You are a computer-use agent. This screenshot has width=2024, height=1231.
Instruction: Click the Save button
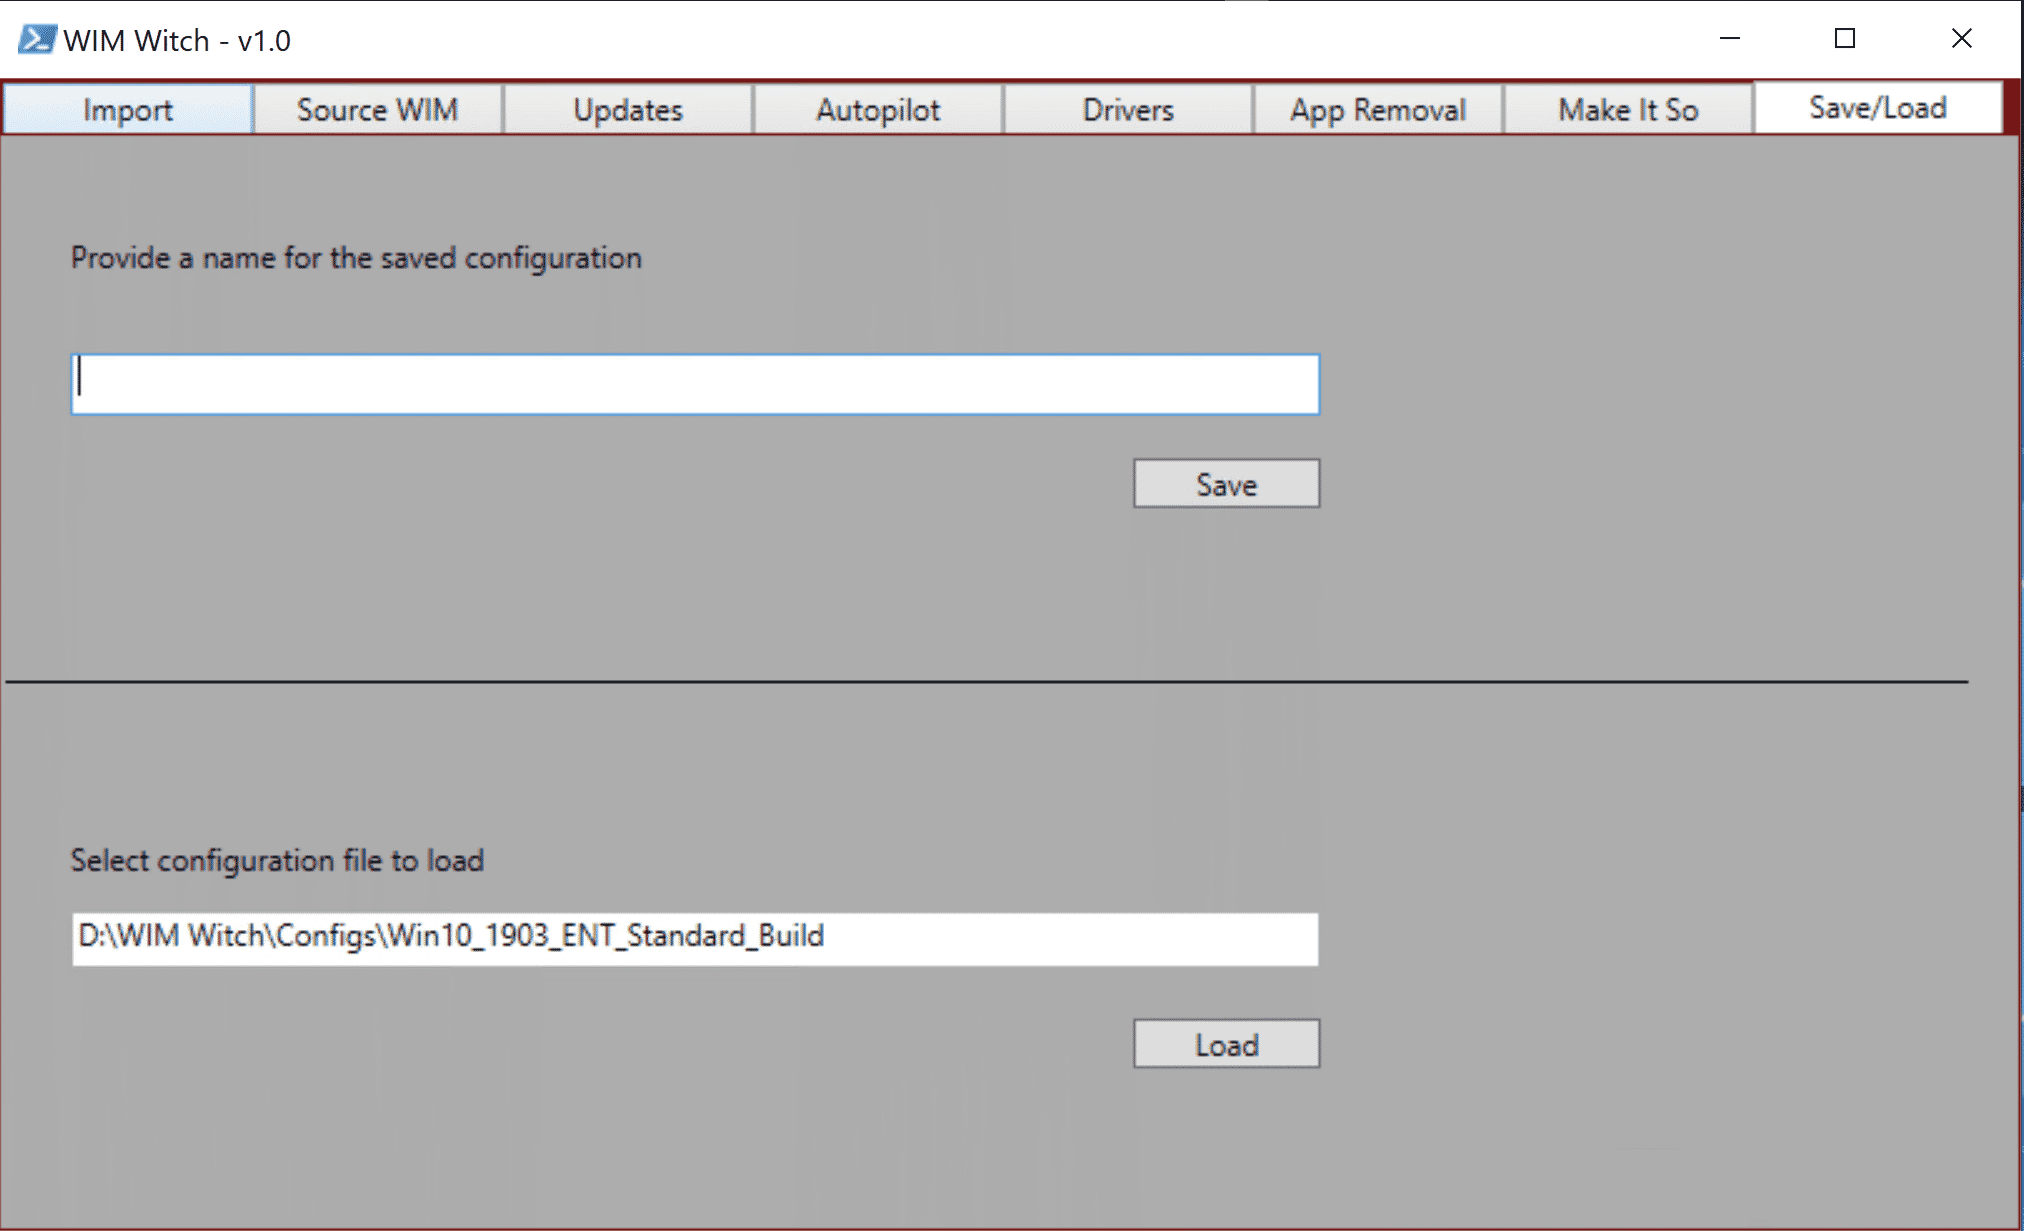pyautogui.click(x=1226, y=484)
